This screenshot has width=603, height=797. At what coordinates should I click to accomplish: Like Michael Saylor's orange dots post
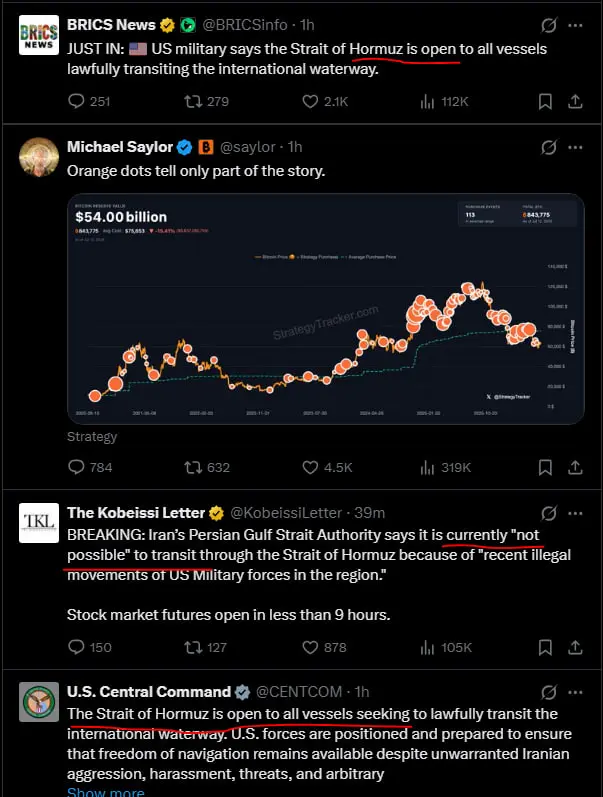(327, 467)
